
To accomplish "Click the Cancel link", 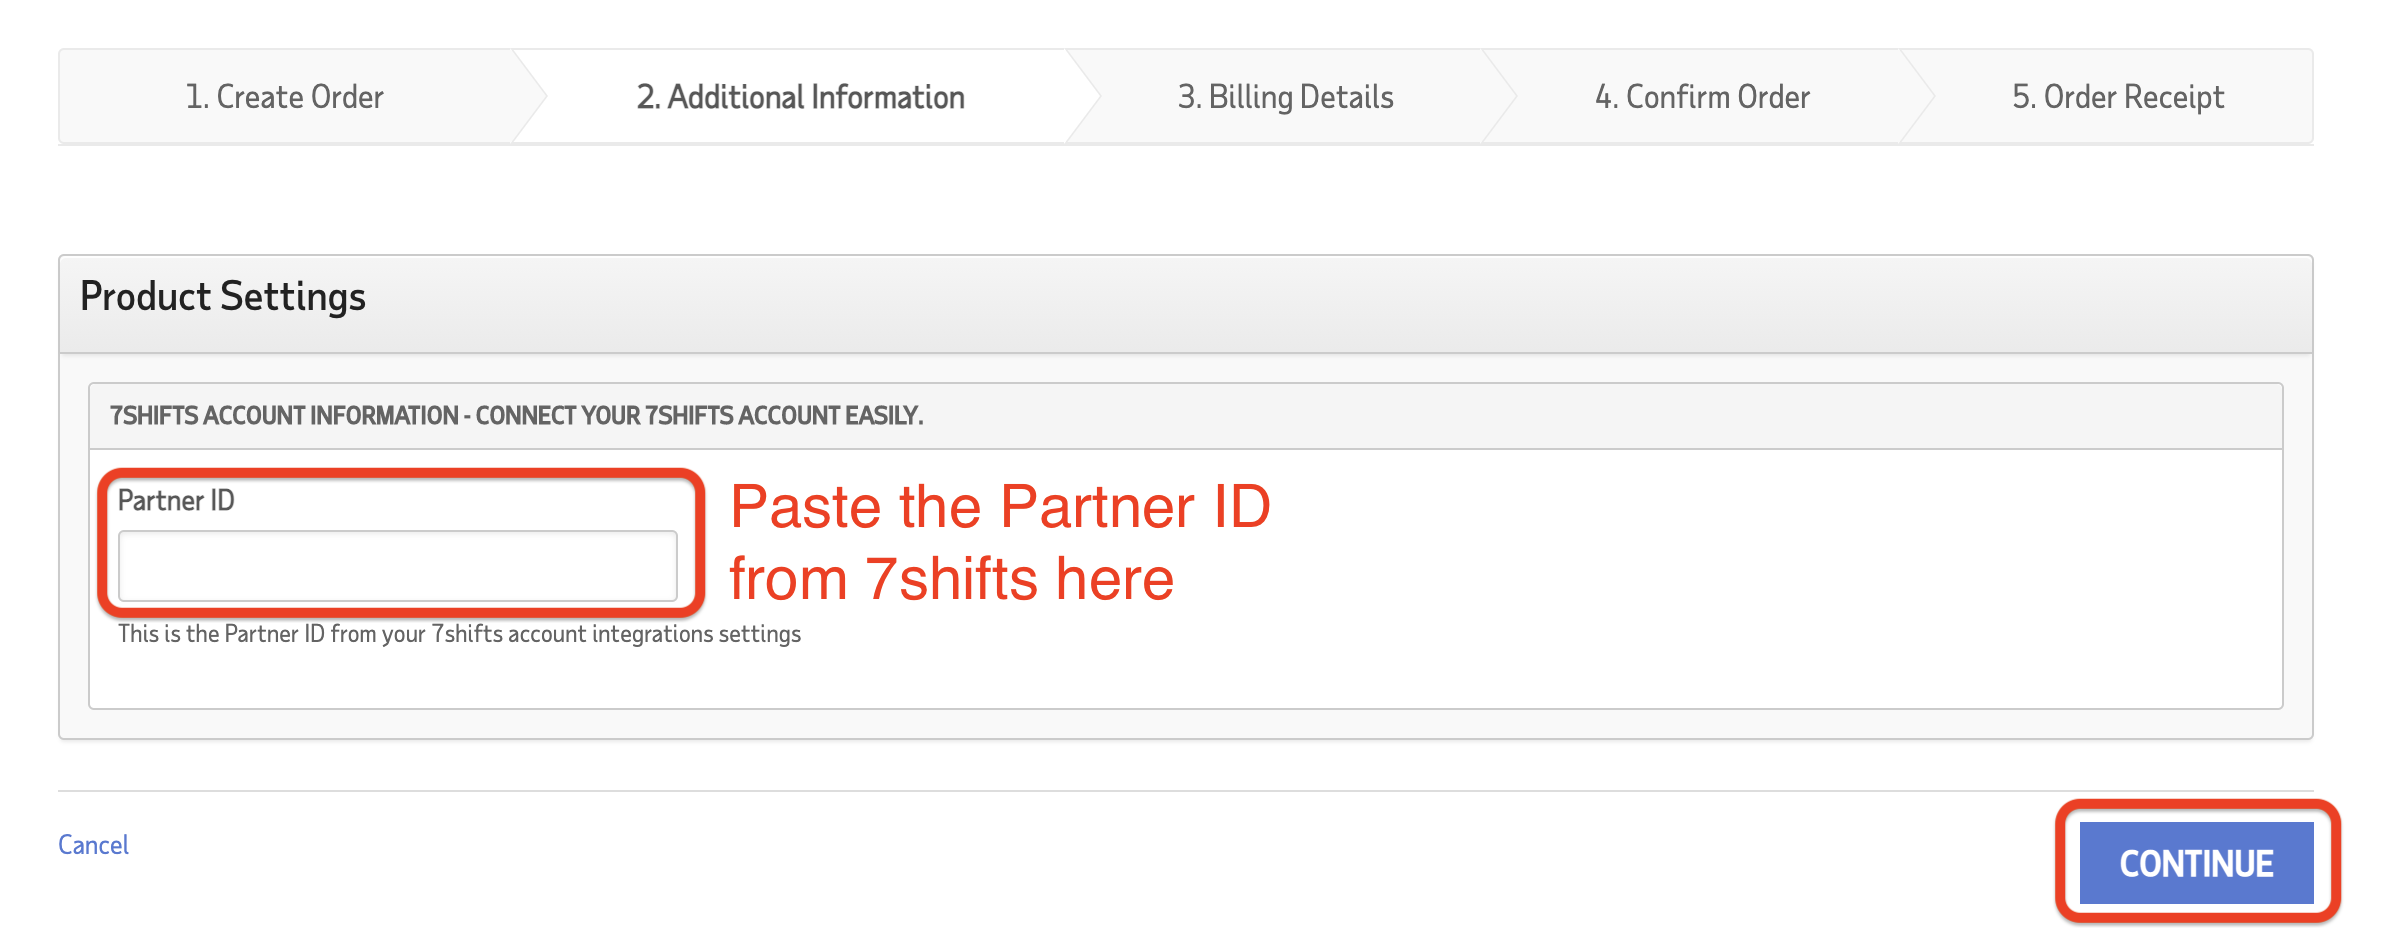I will 93,845.
